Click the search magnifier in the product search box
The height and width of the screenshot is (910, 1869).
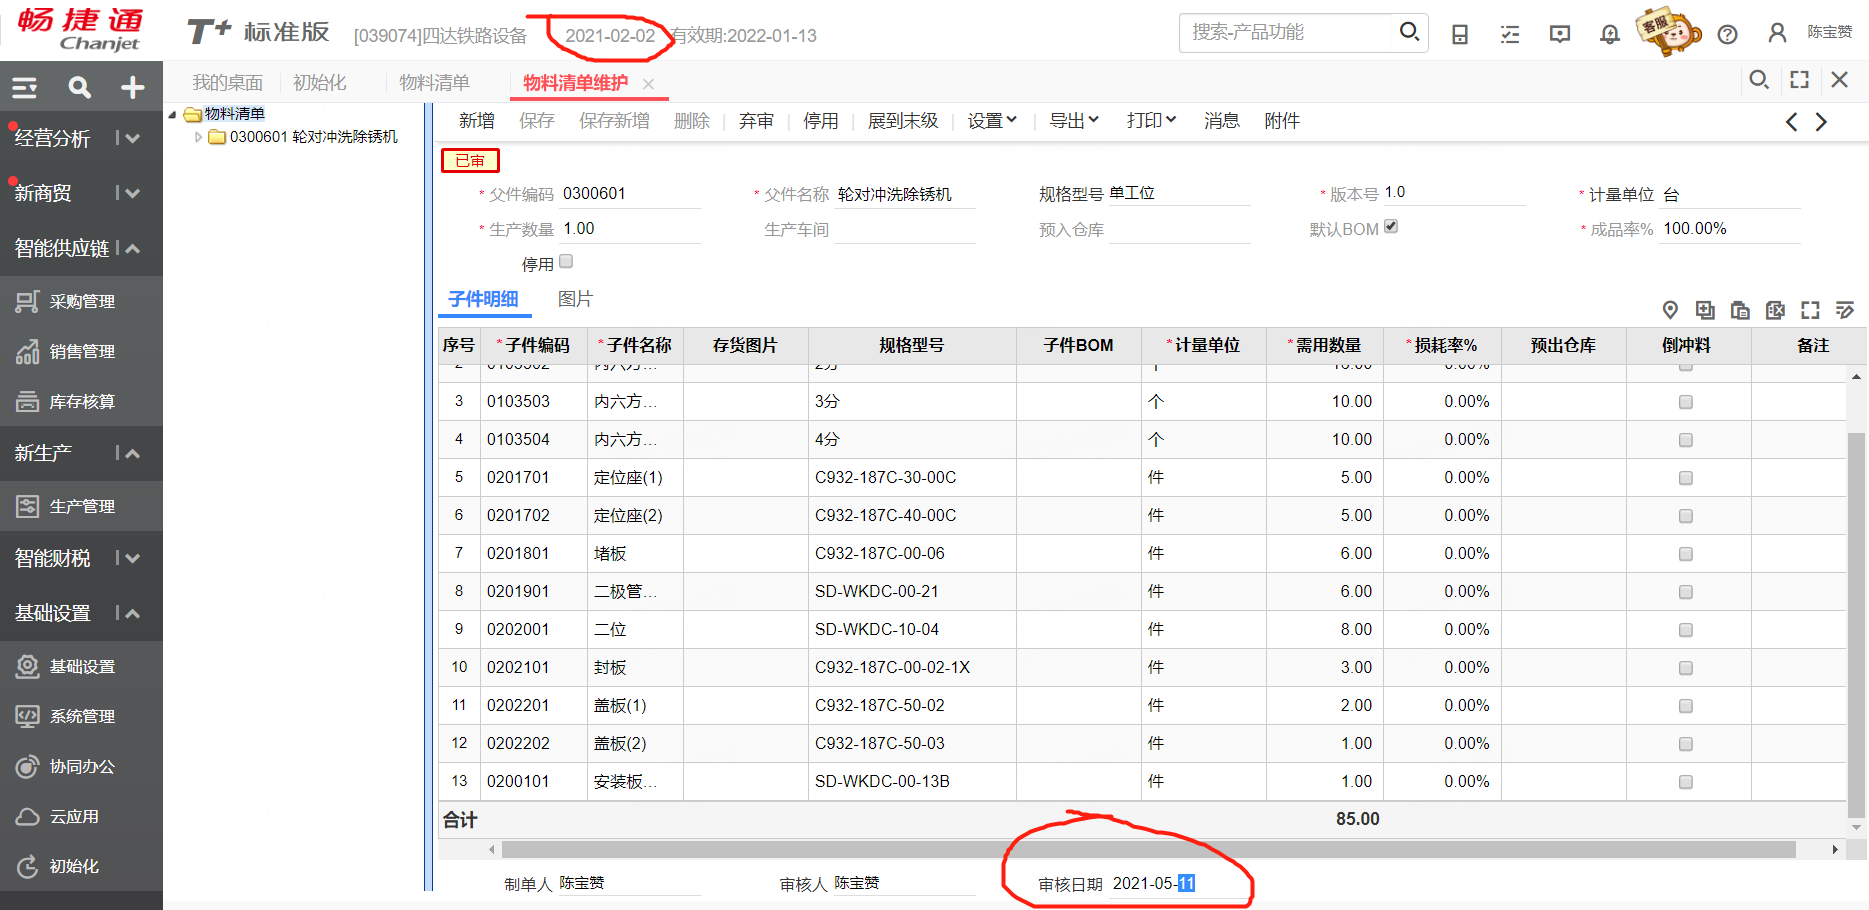1409,32
